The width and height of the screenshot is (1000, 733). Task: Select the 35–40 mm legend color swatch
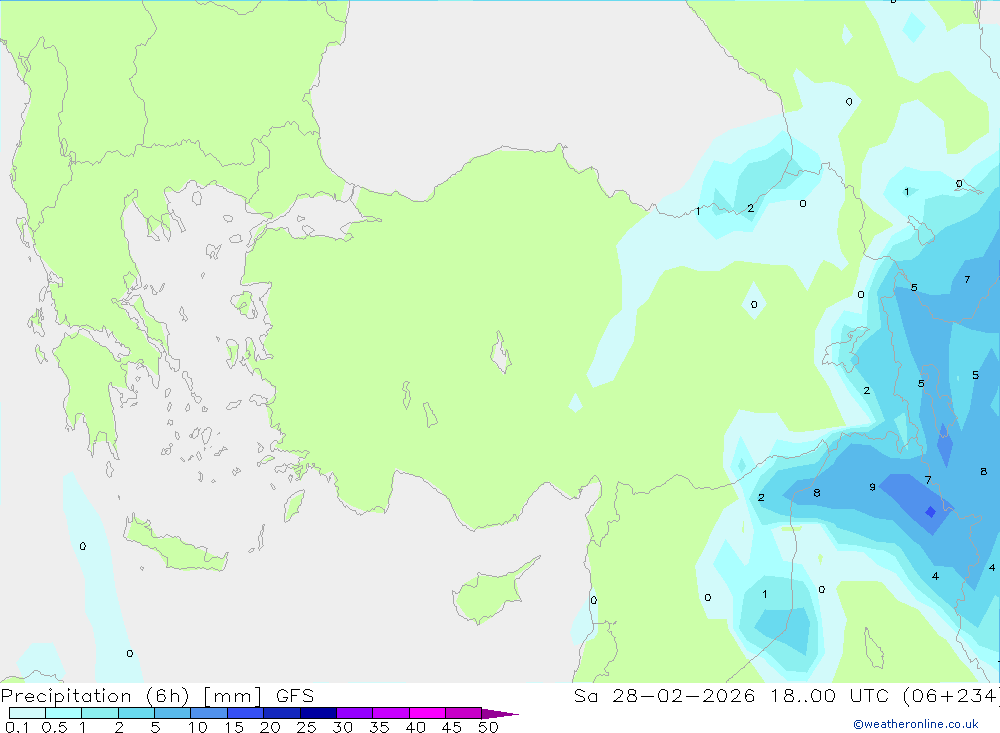point(391,713)
